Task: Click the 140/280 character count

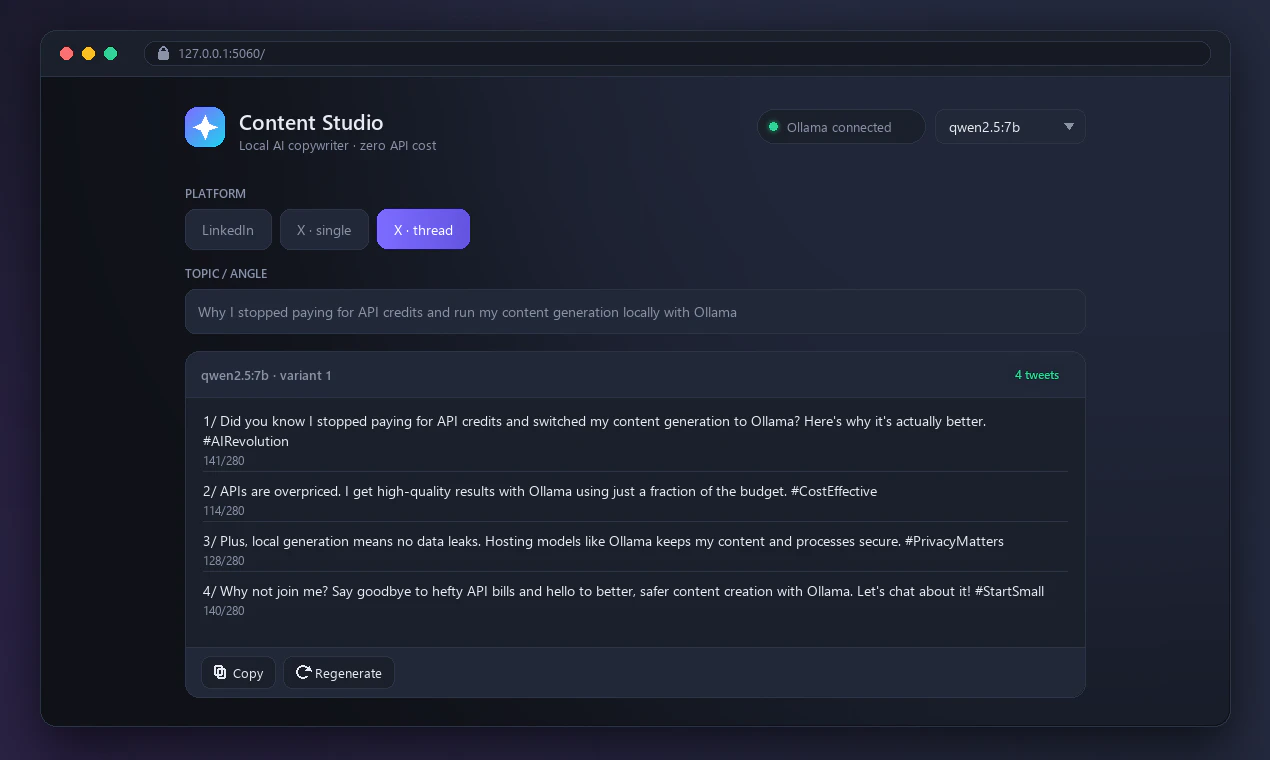Action: tap(224, 611)
